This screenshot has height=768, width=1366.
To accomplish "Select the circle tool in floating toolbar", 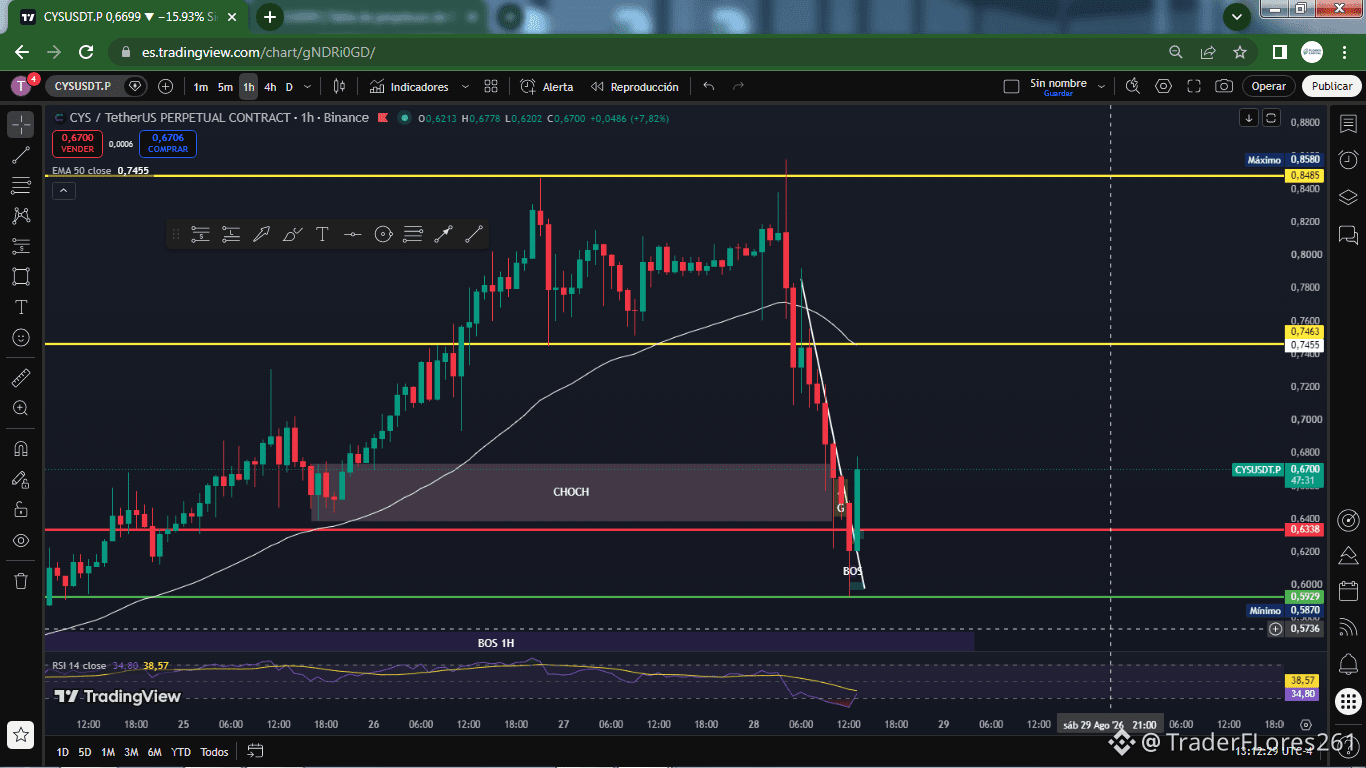I will click(x=383, y=235).
